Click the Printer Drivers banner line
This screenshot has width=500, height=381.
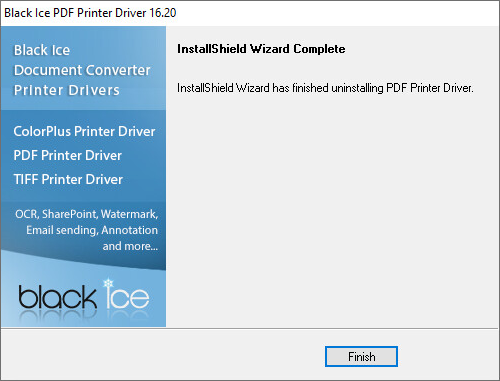67,90
